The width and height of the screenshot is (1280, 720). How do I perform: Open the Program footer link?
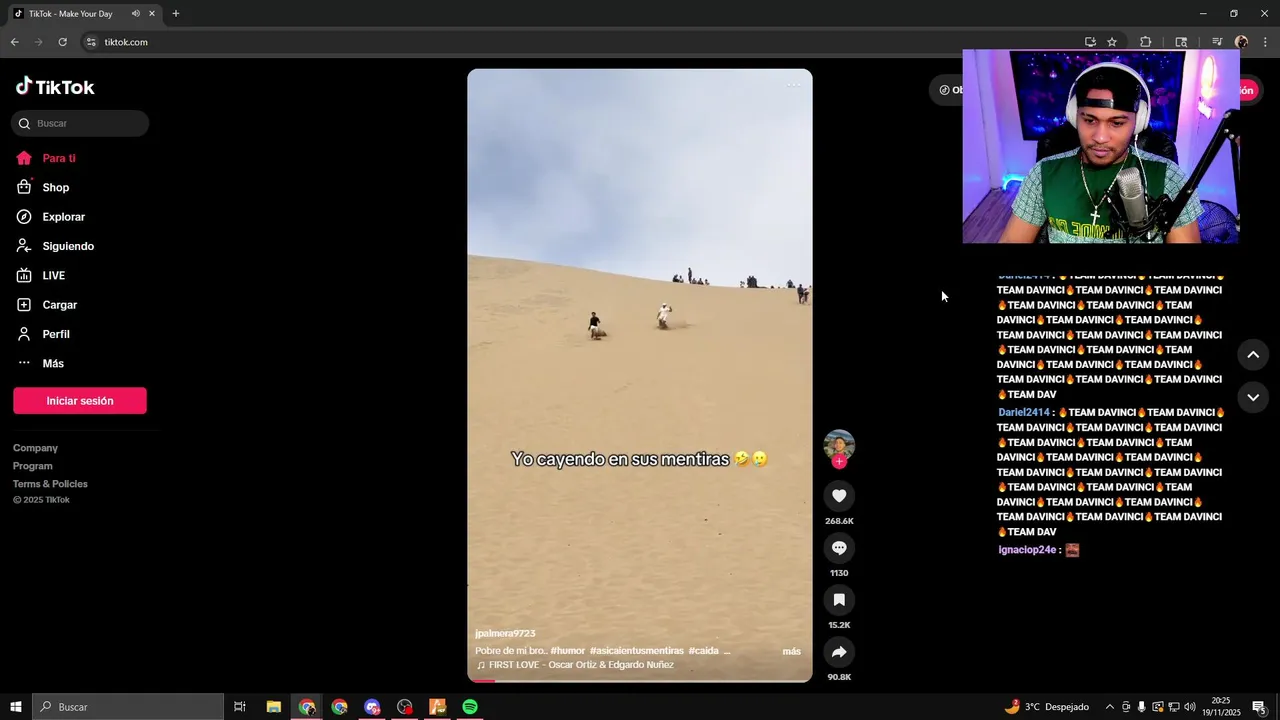coord(33,466)
